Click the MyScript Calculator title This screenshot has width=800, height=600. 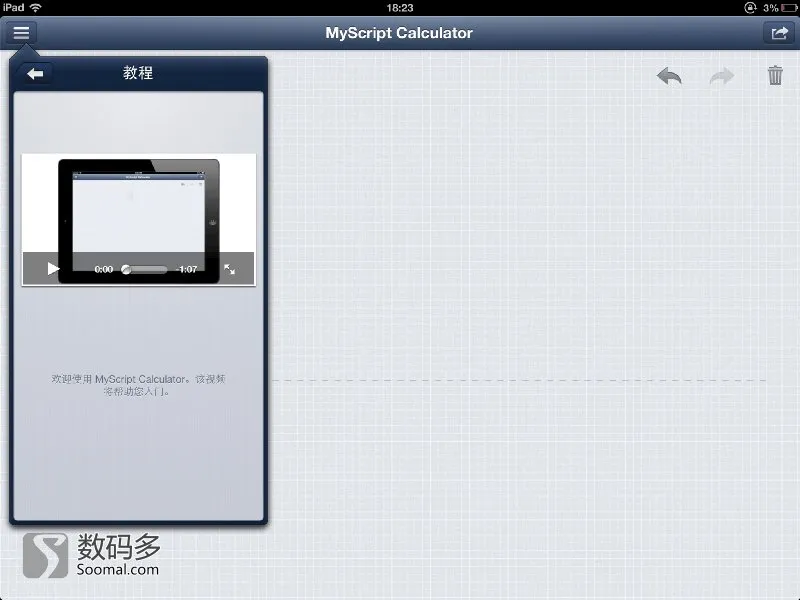pyautogui.click(x=399, y=33)
